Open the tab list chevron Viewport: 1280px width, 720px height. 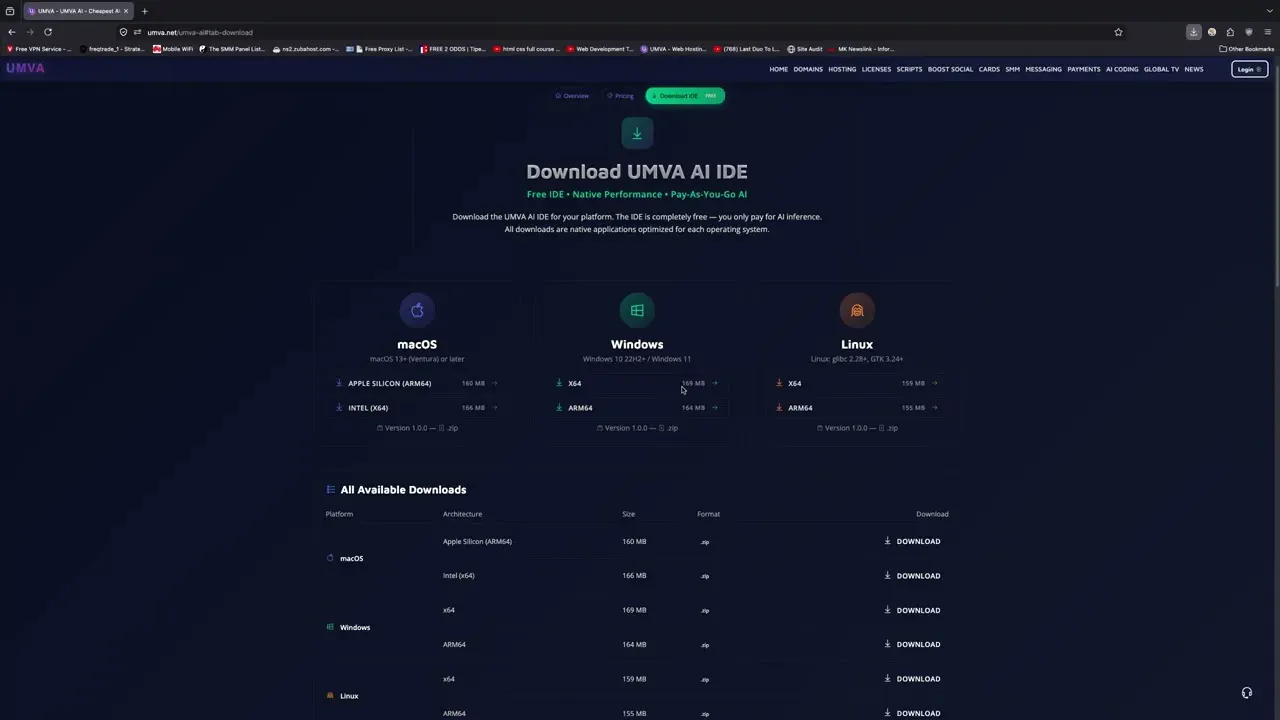(x=1268, y=11)
